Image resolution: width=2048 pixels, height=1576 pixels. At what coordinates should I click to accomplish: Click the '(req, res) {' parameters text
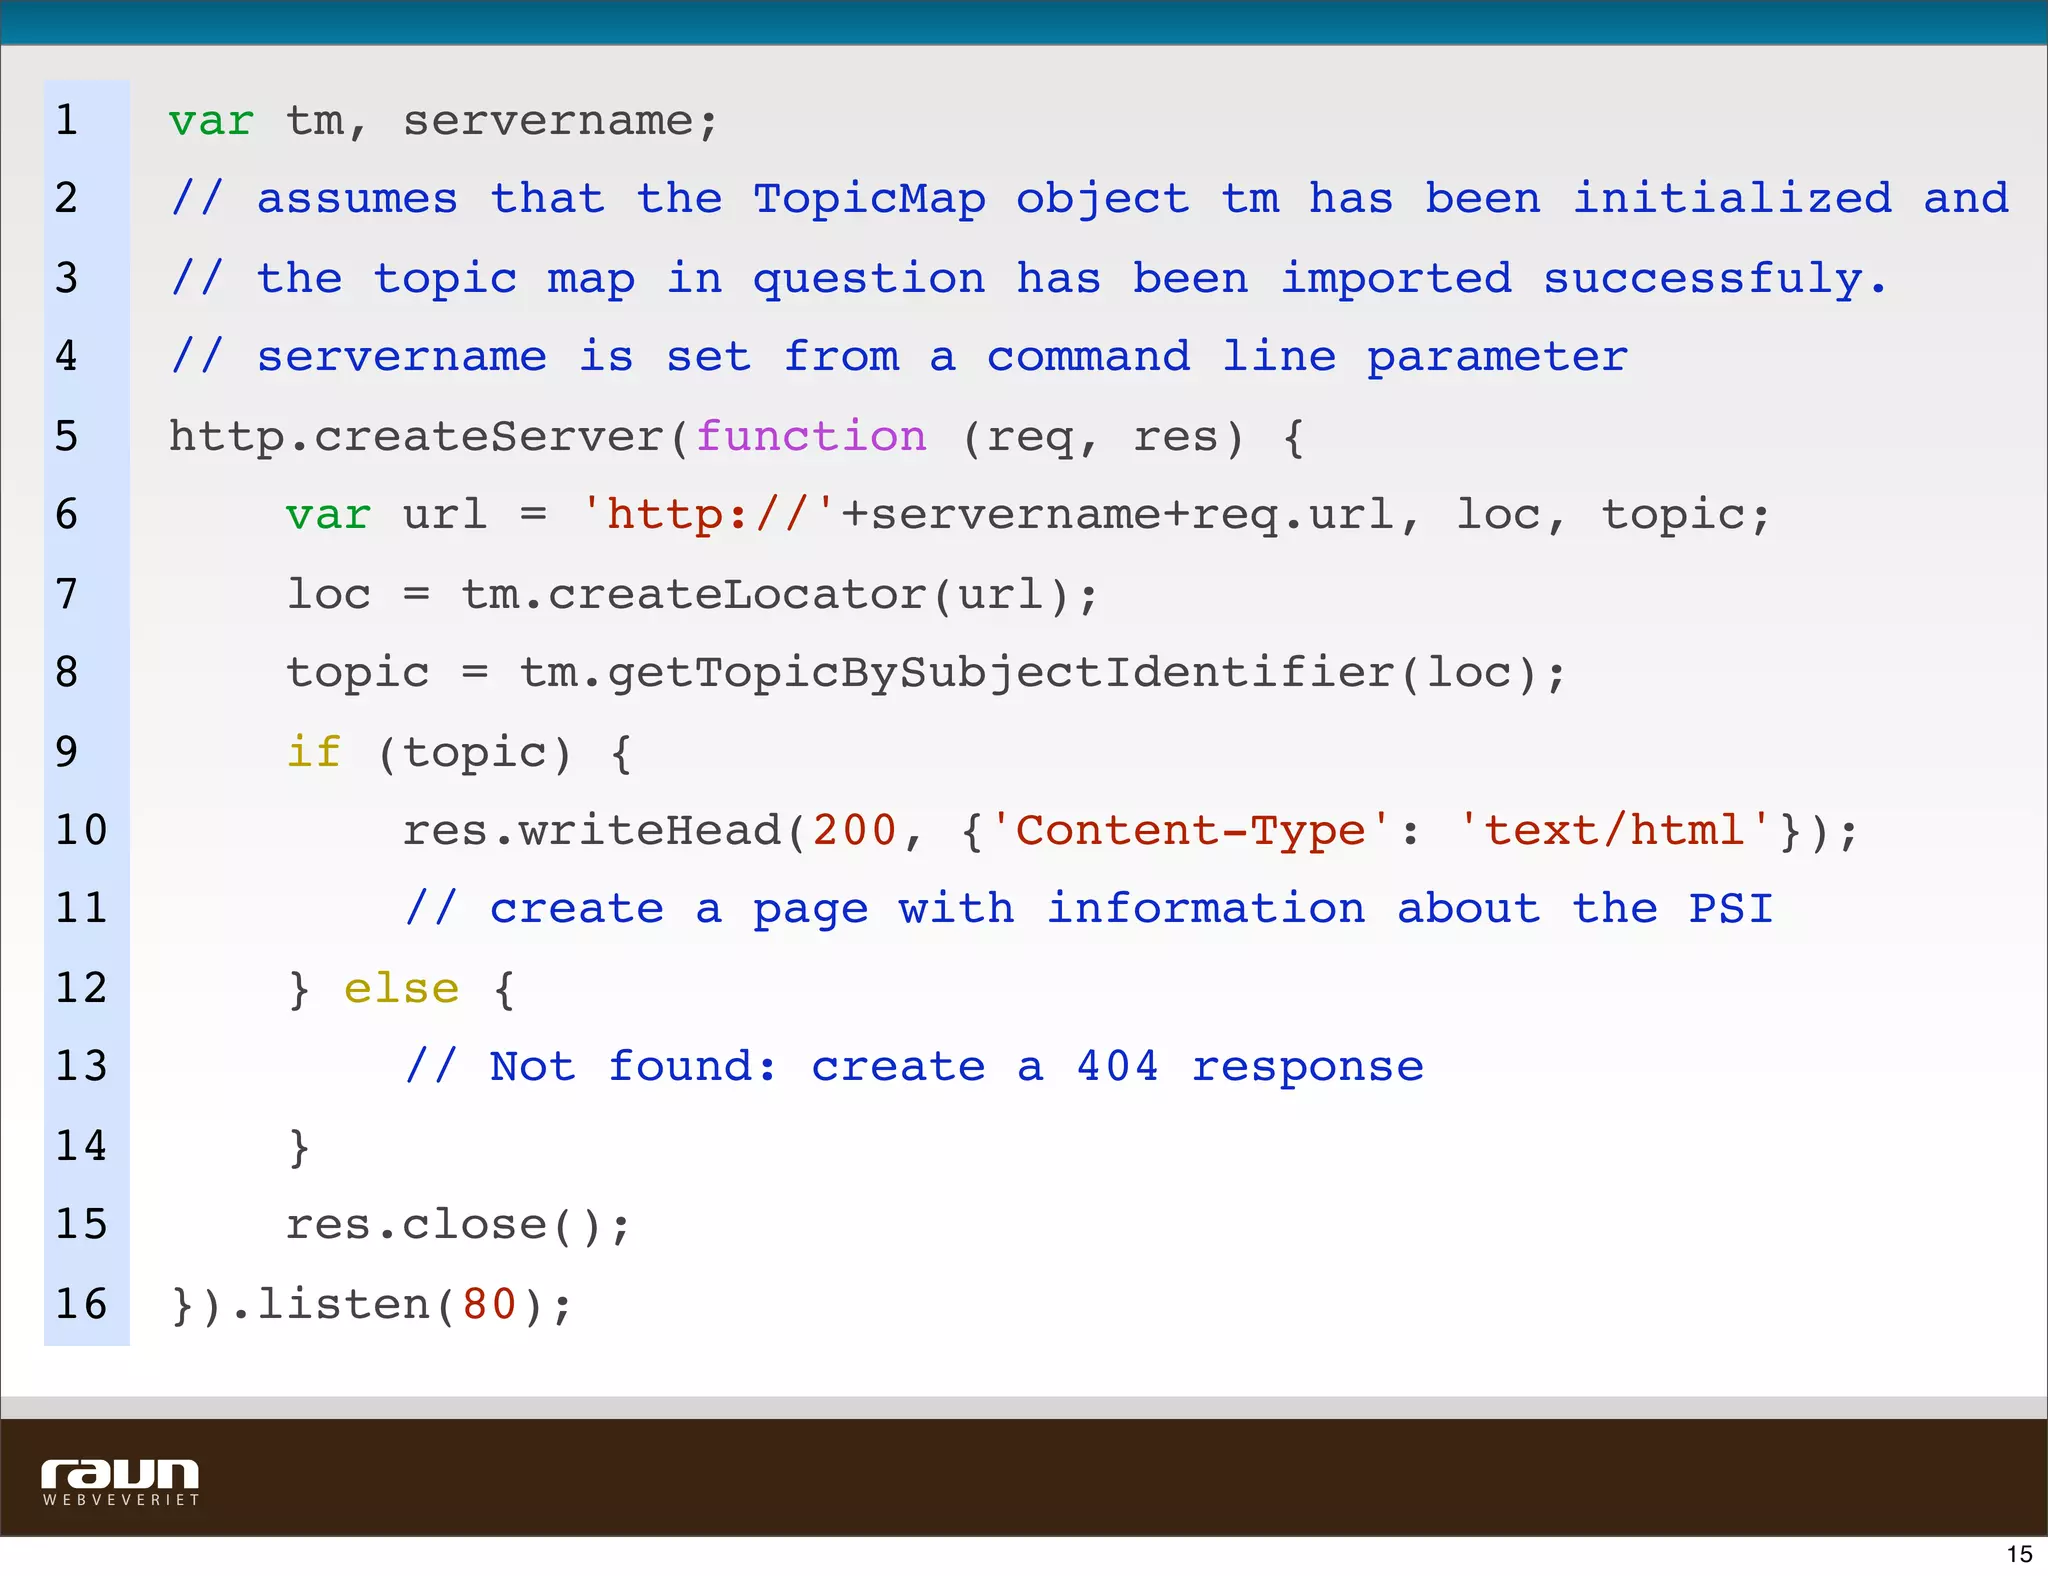(x=1133, y=438)
